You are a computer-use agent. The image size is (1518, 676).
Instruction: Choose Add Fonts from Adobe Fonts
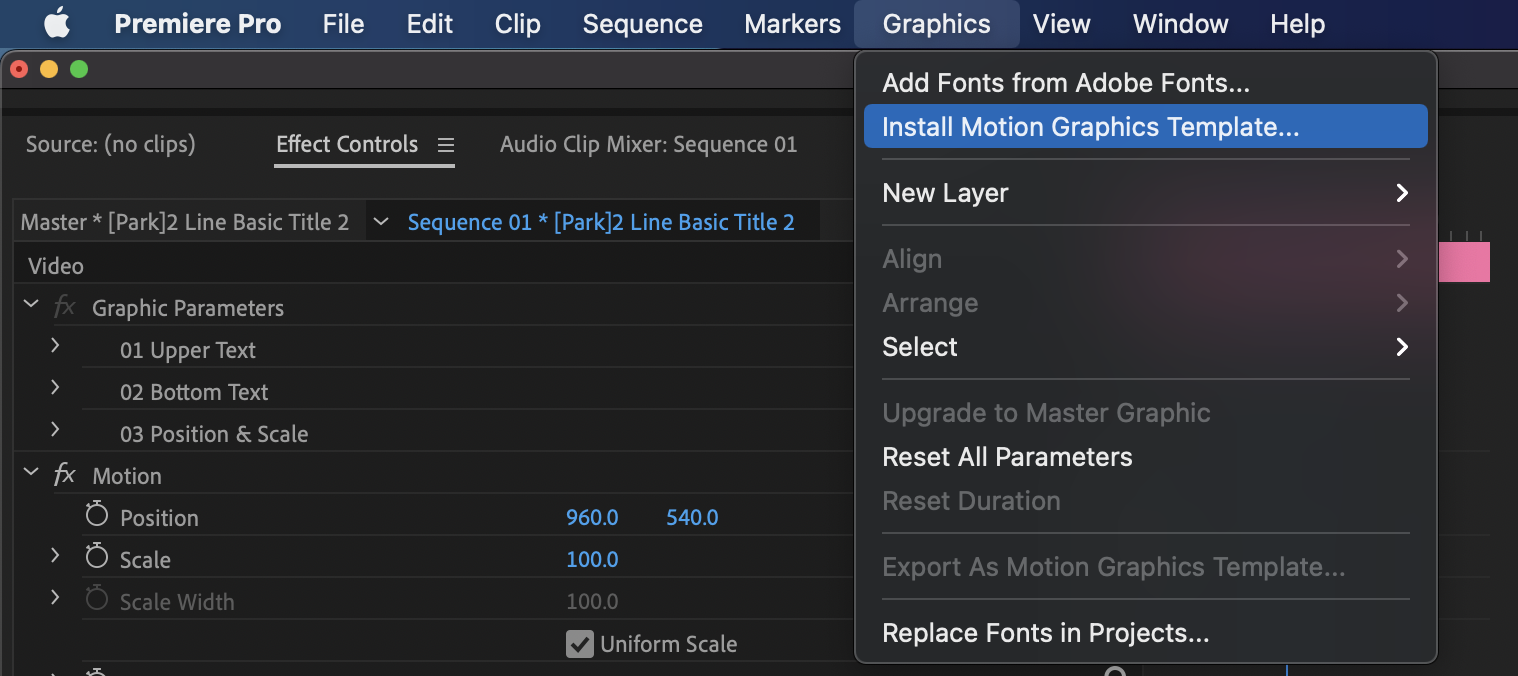pyautogui.click(x=1146, y=83)
